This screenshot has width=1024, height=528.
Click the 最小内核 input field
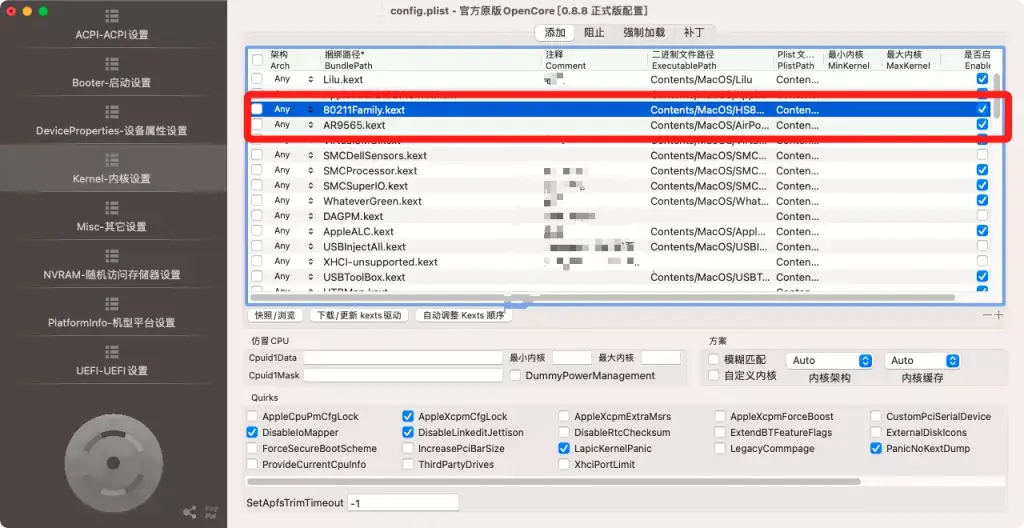572,358
